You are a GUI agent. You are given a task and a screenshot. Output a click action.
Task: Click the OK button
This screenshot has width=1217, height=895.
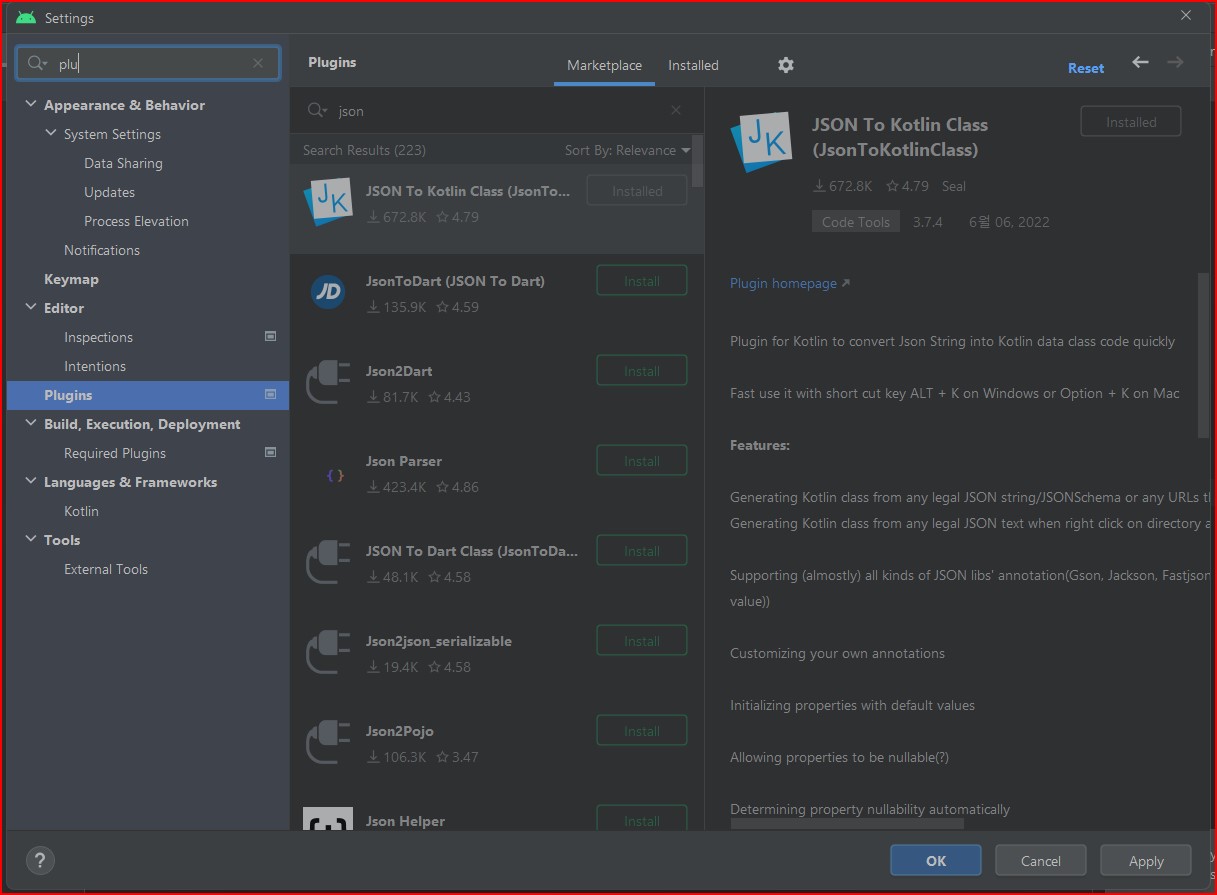point(936,860)
